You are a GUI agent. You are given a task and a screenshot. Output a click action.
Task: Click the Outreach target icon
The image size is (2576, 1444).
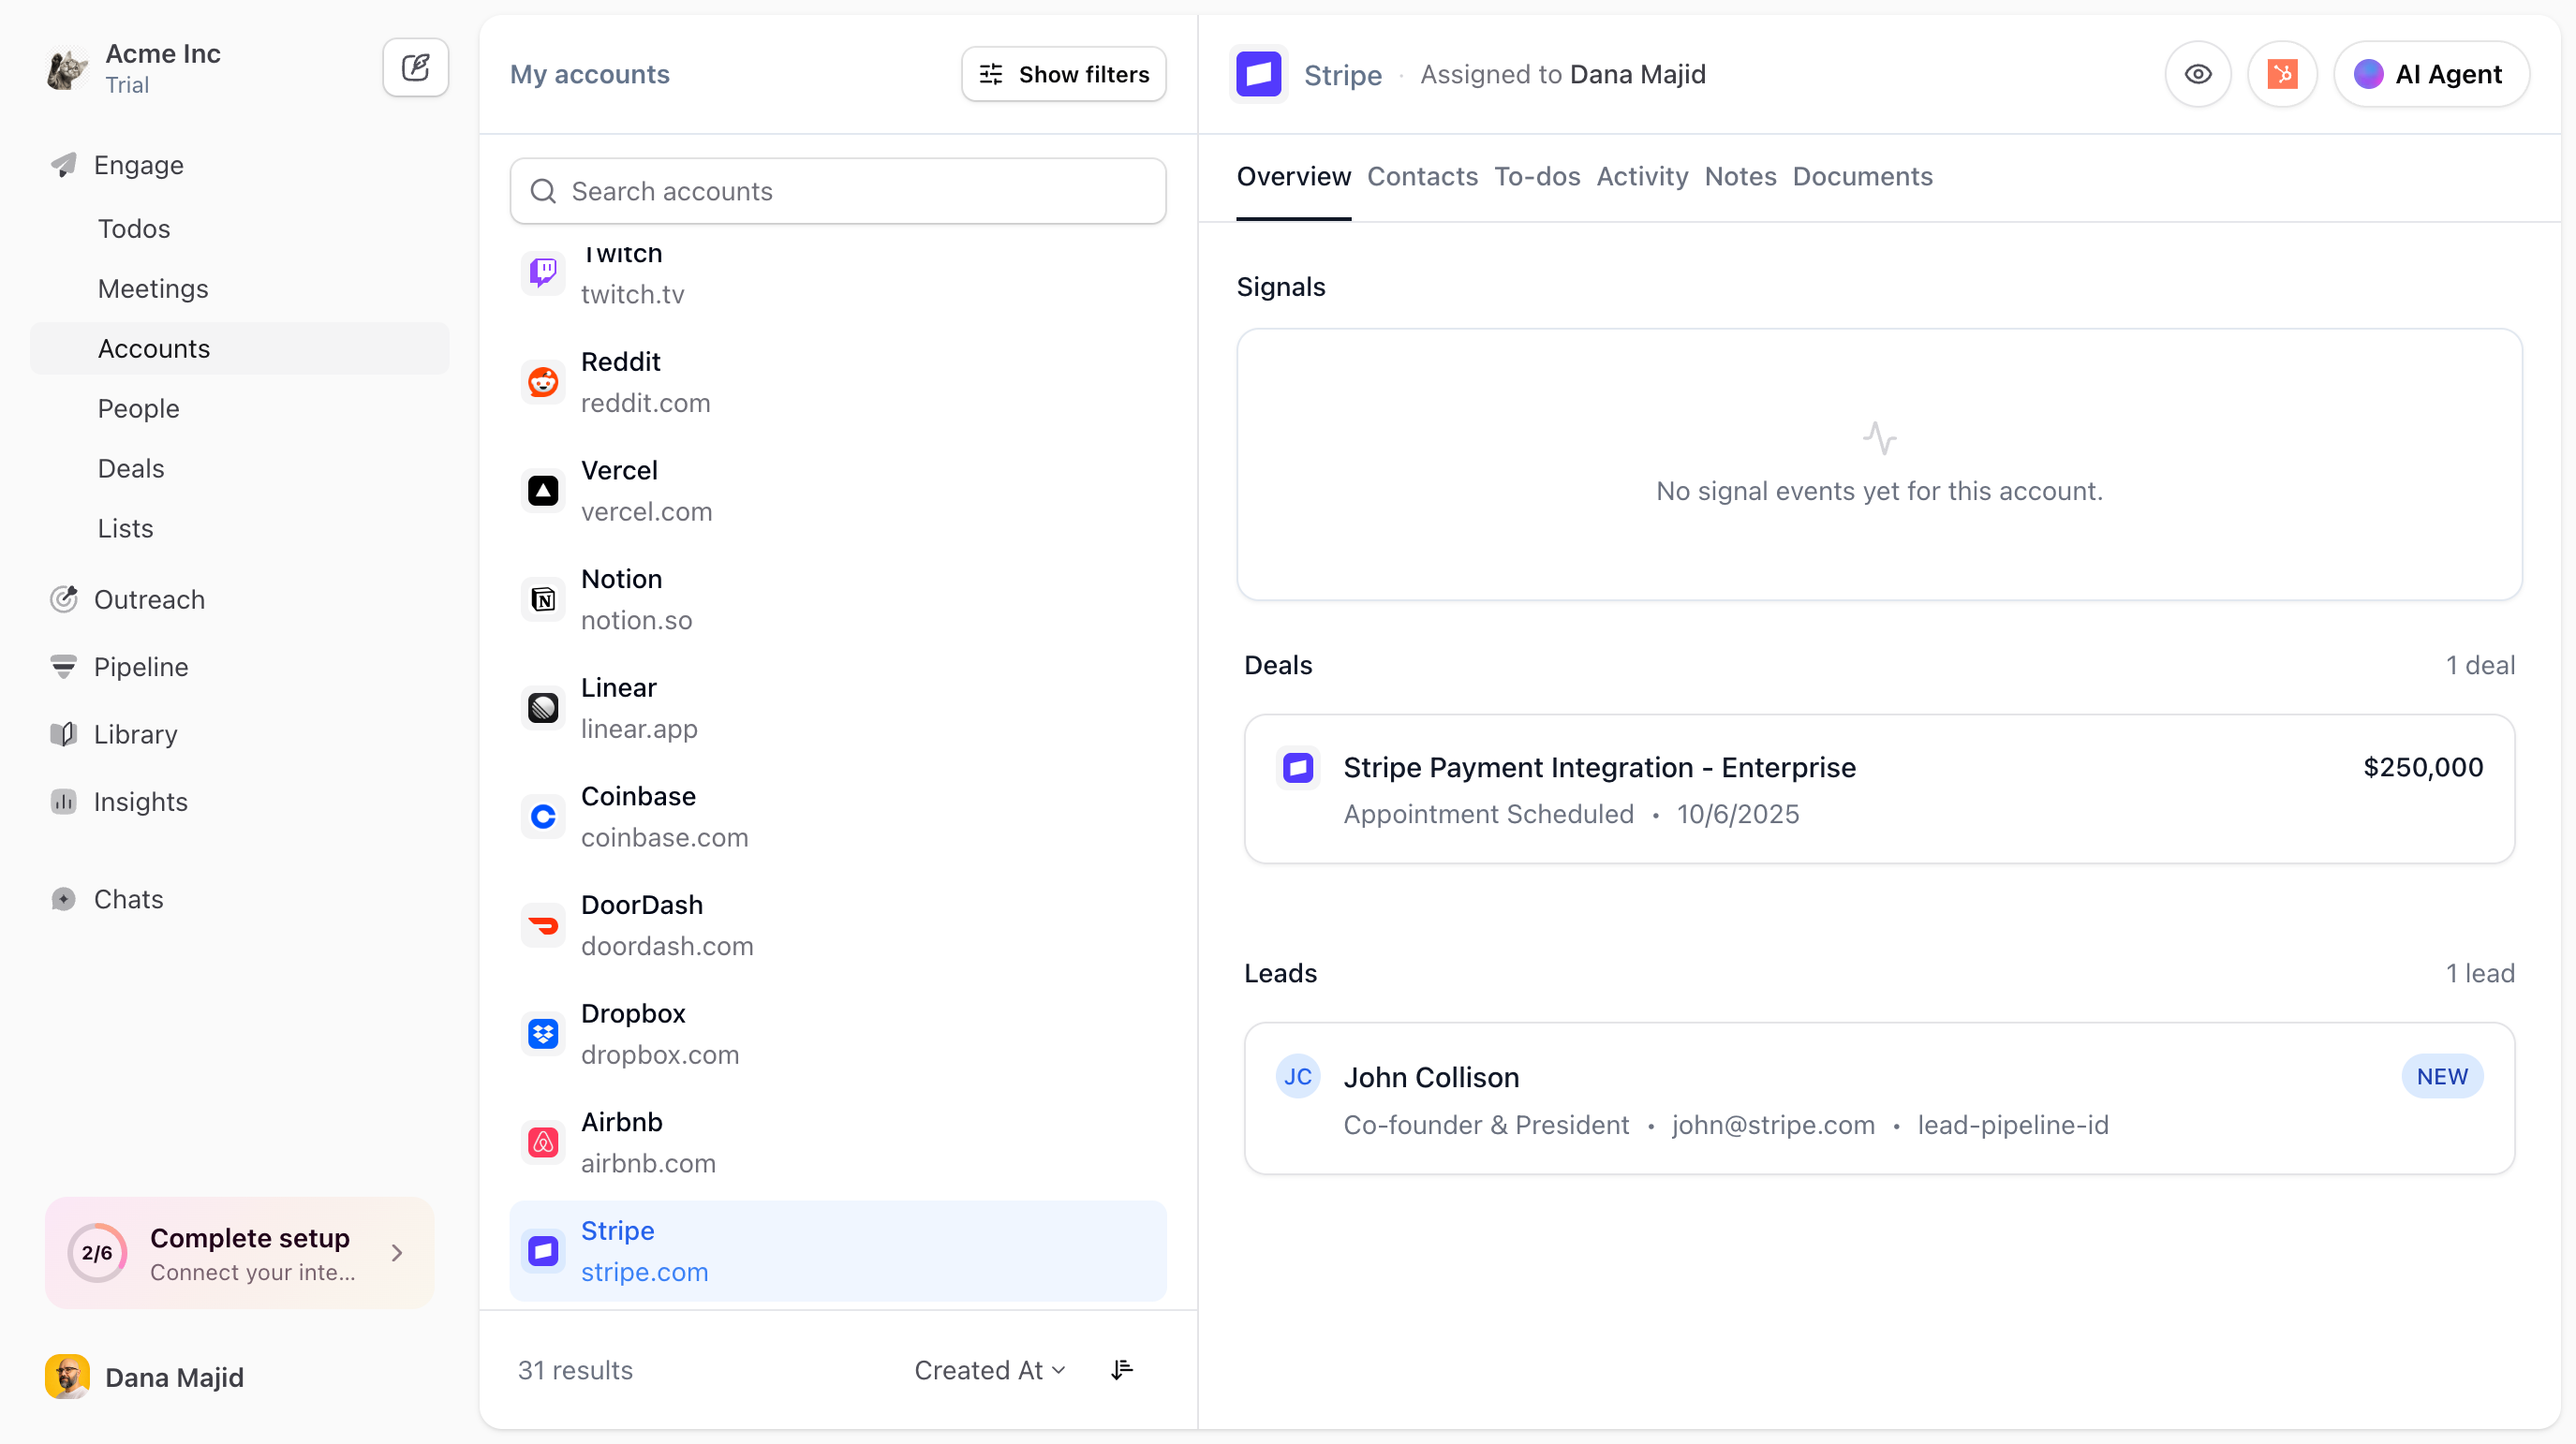click(64, 599)
